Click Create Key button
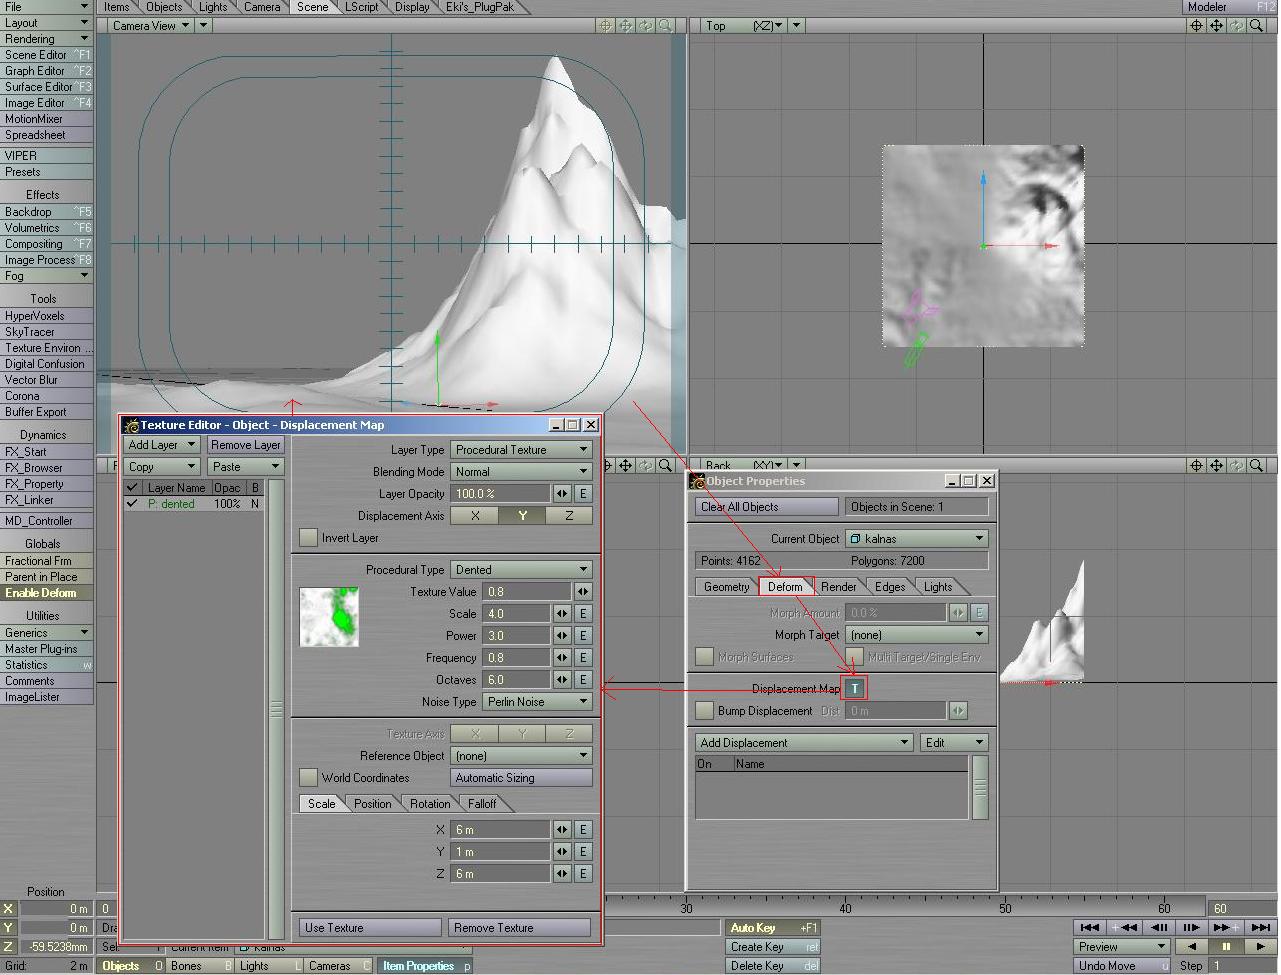Screen dimensions: 1281x975 [773, 947]
